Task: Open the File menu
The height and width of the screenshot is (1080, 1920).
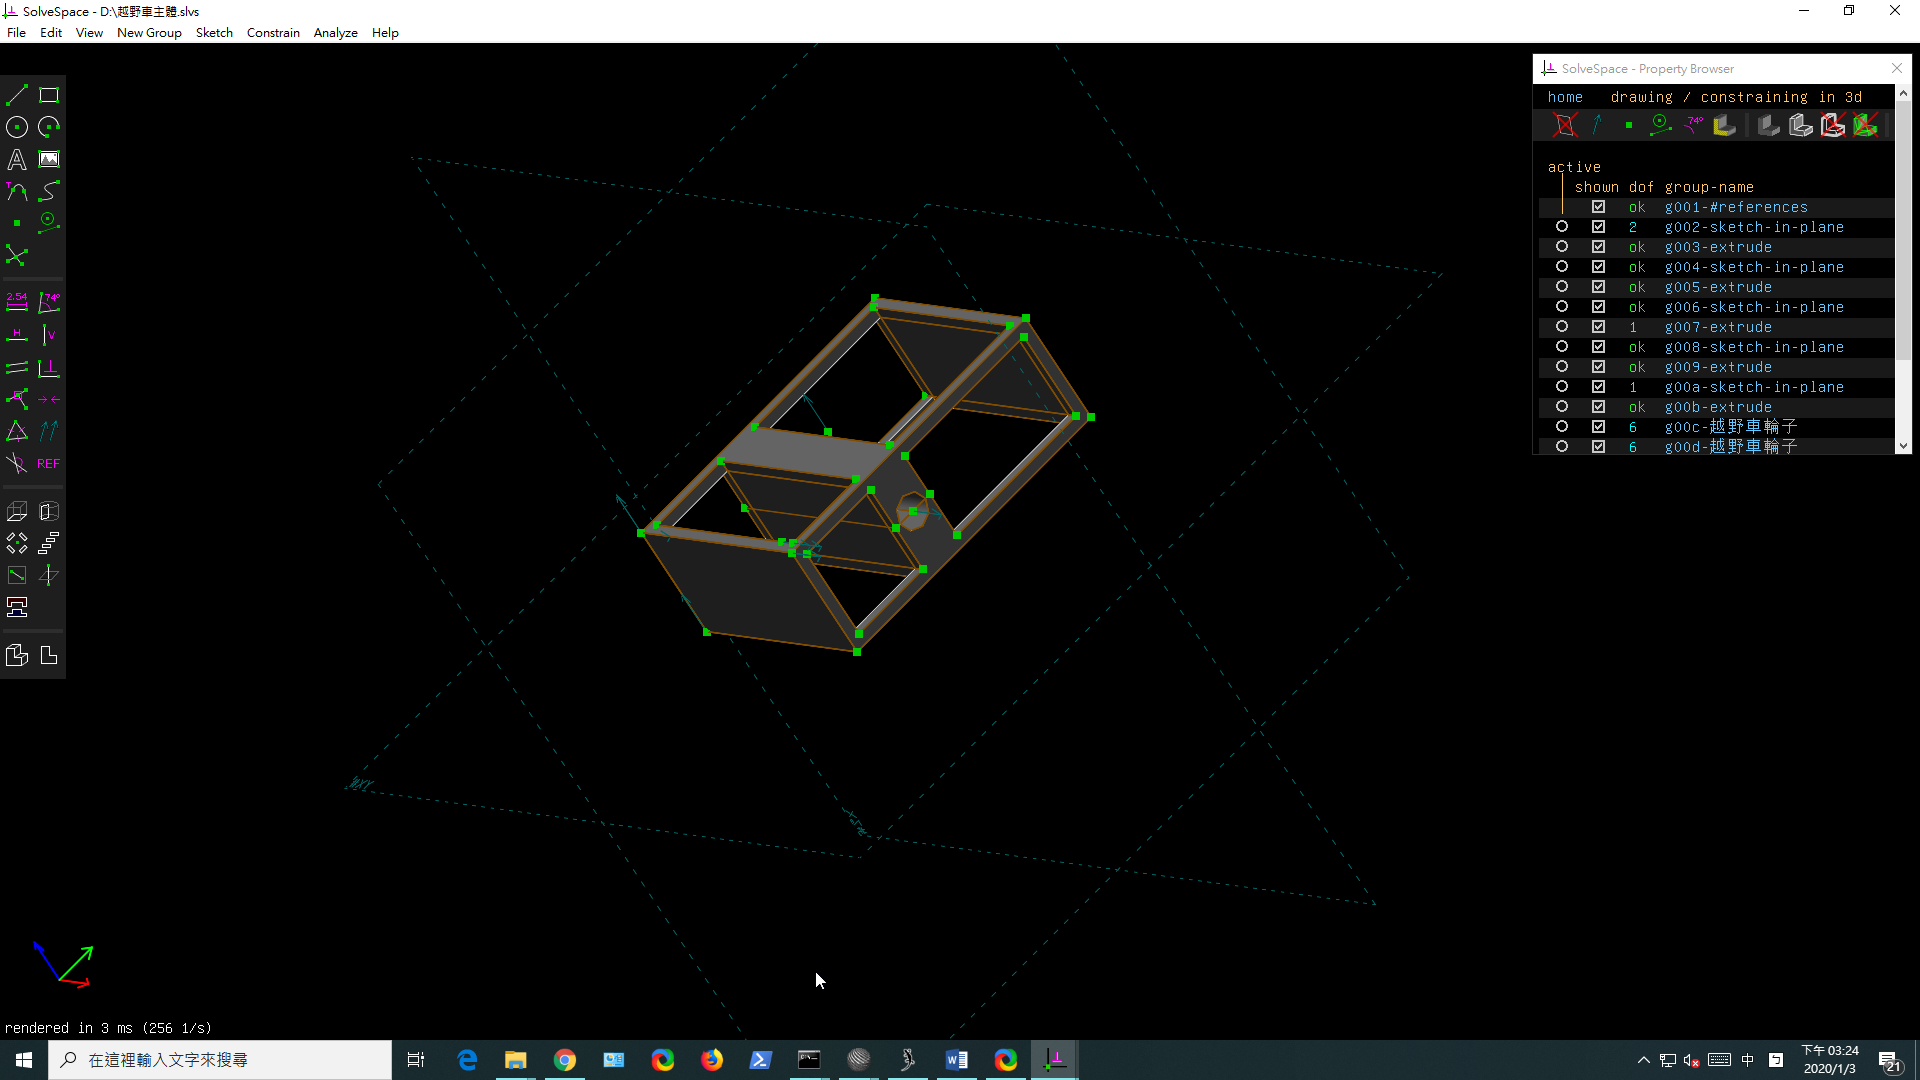Action: [x=16, y=32]
